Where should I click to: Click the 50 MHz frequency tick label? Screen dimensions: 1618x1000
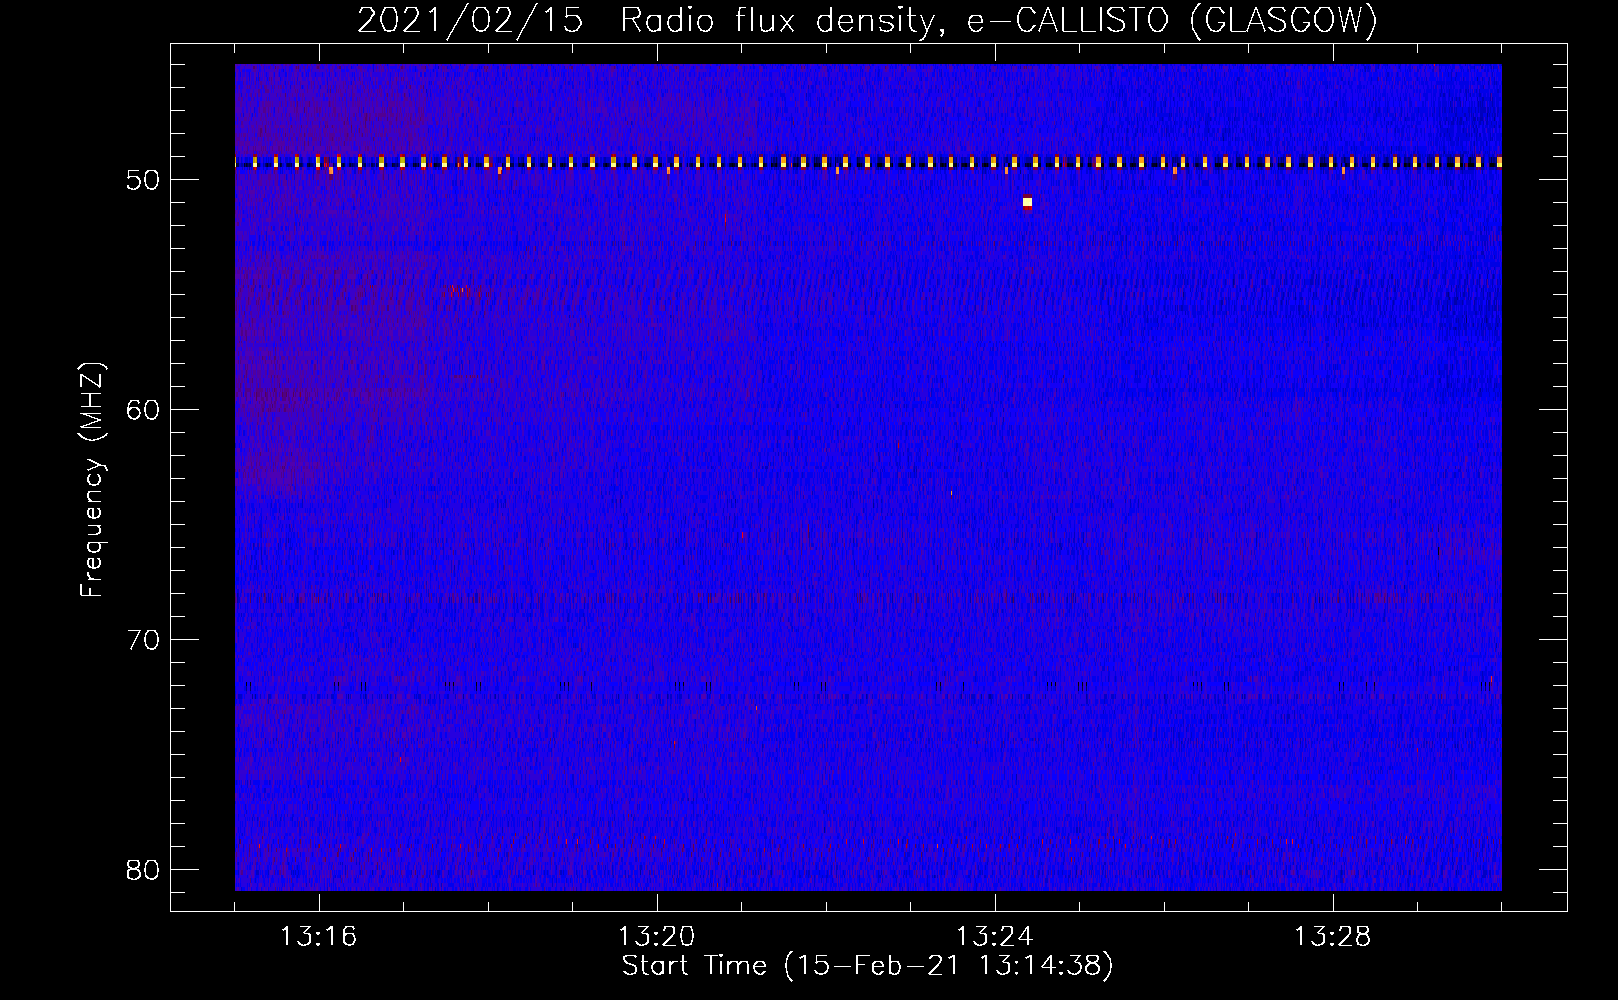click(x=143, y=180)
